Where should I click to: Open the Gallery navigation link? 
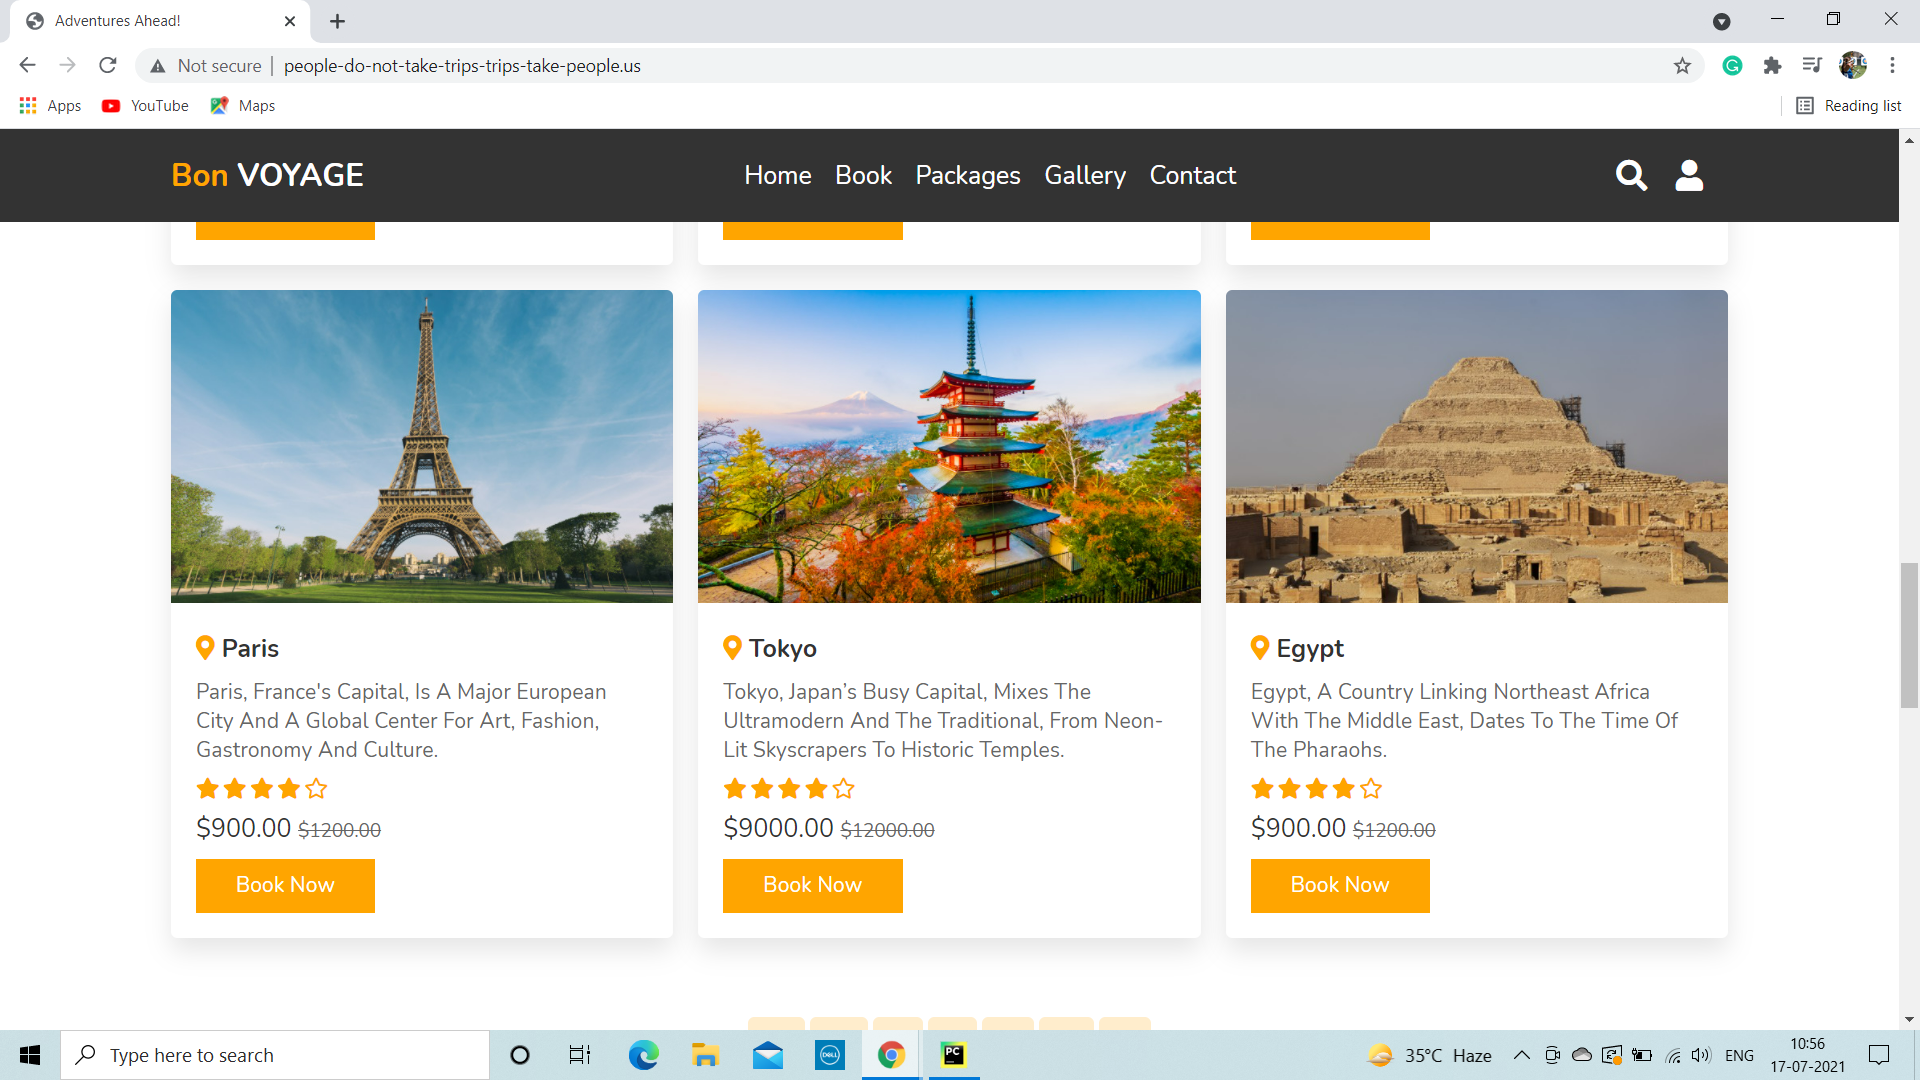click(x=1084, y=175)
